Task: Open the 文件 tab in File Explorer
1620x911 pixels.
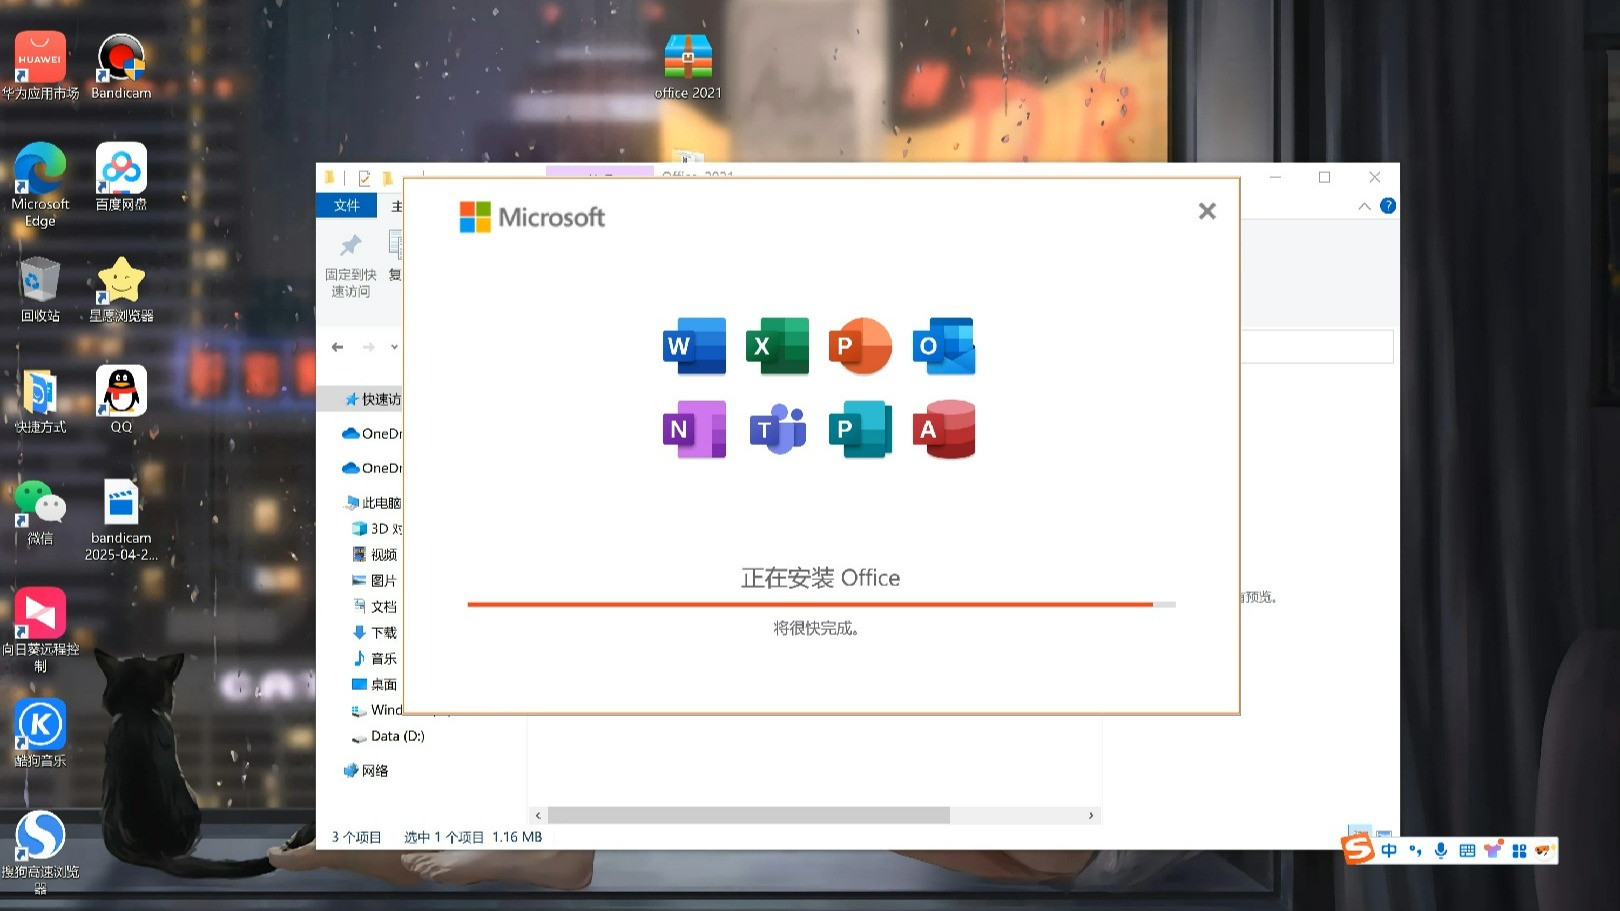Action: pos(346,205)
